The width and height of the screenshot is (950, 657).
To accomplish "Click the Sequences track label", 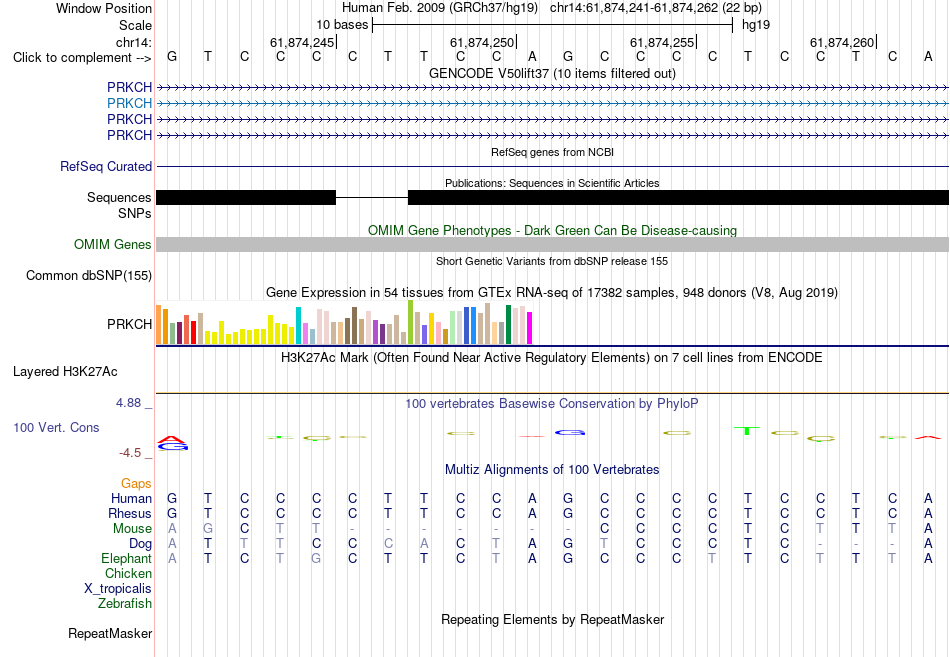I will click(119, 198).
